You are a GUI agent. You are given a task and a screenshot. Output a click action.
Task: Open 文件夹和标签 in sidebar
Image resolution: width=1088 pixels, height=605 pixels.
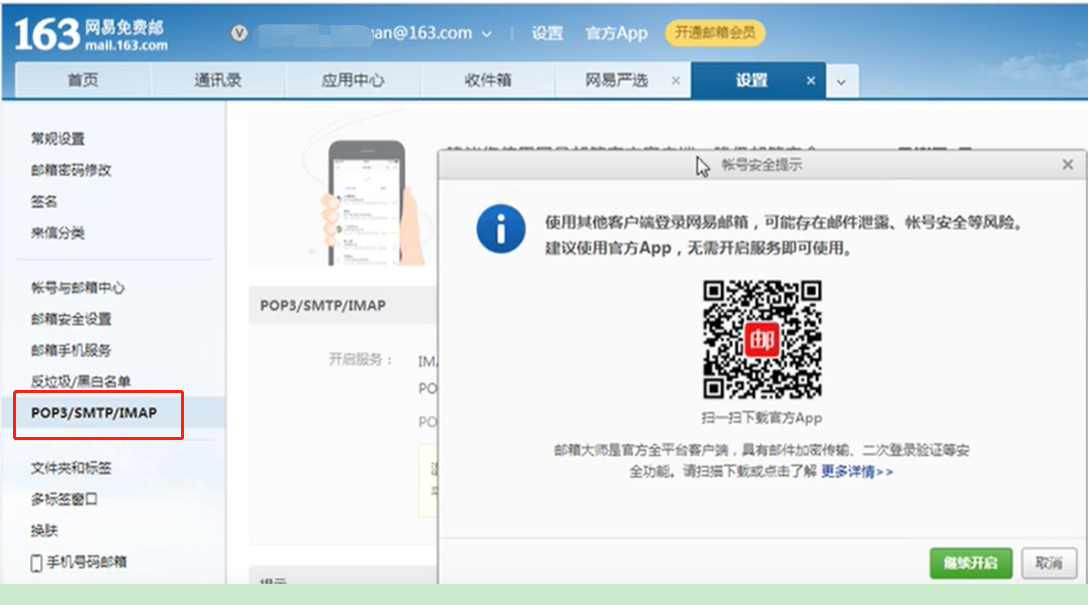pos(71,468)
